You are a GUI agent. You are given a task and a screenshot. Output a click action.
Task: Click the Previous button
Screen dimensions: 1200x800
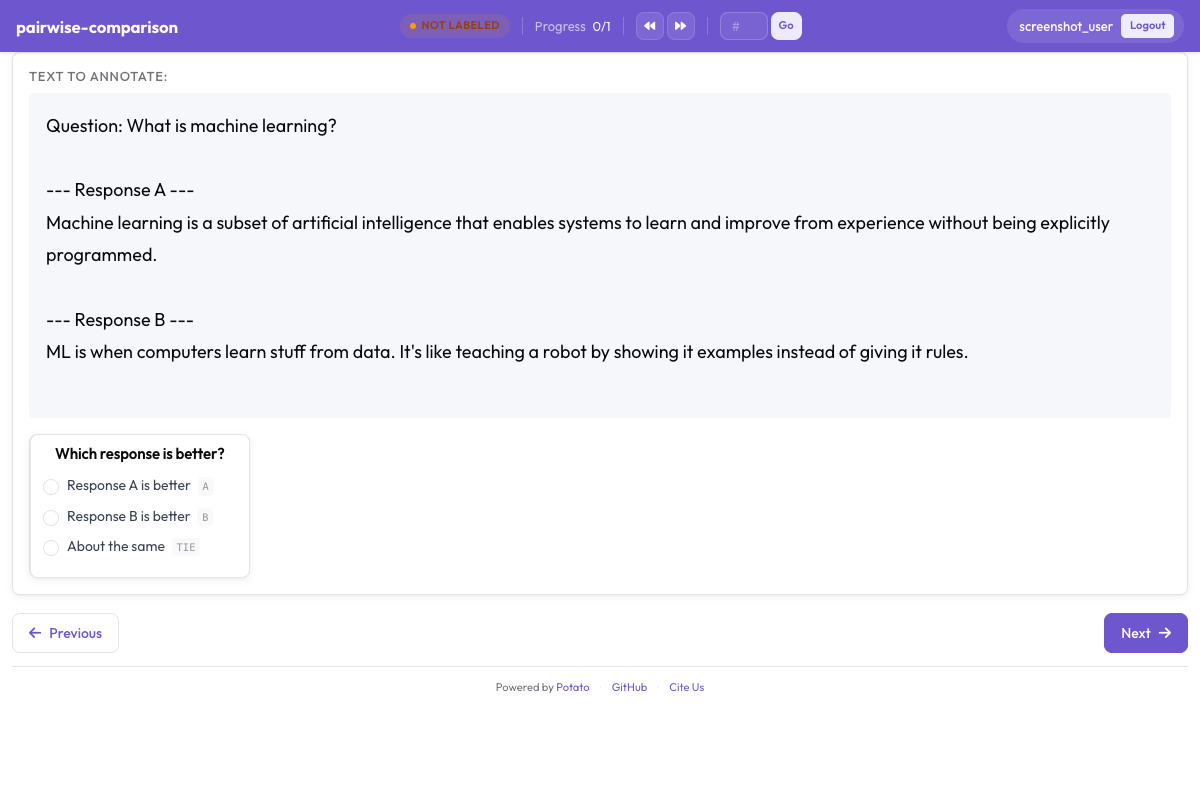(65, 632)
